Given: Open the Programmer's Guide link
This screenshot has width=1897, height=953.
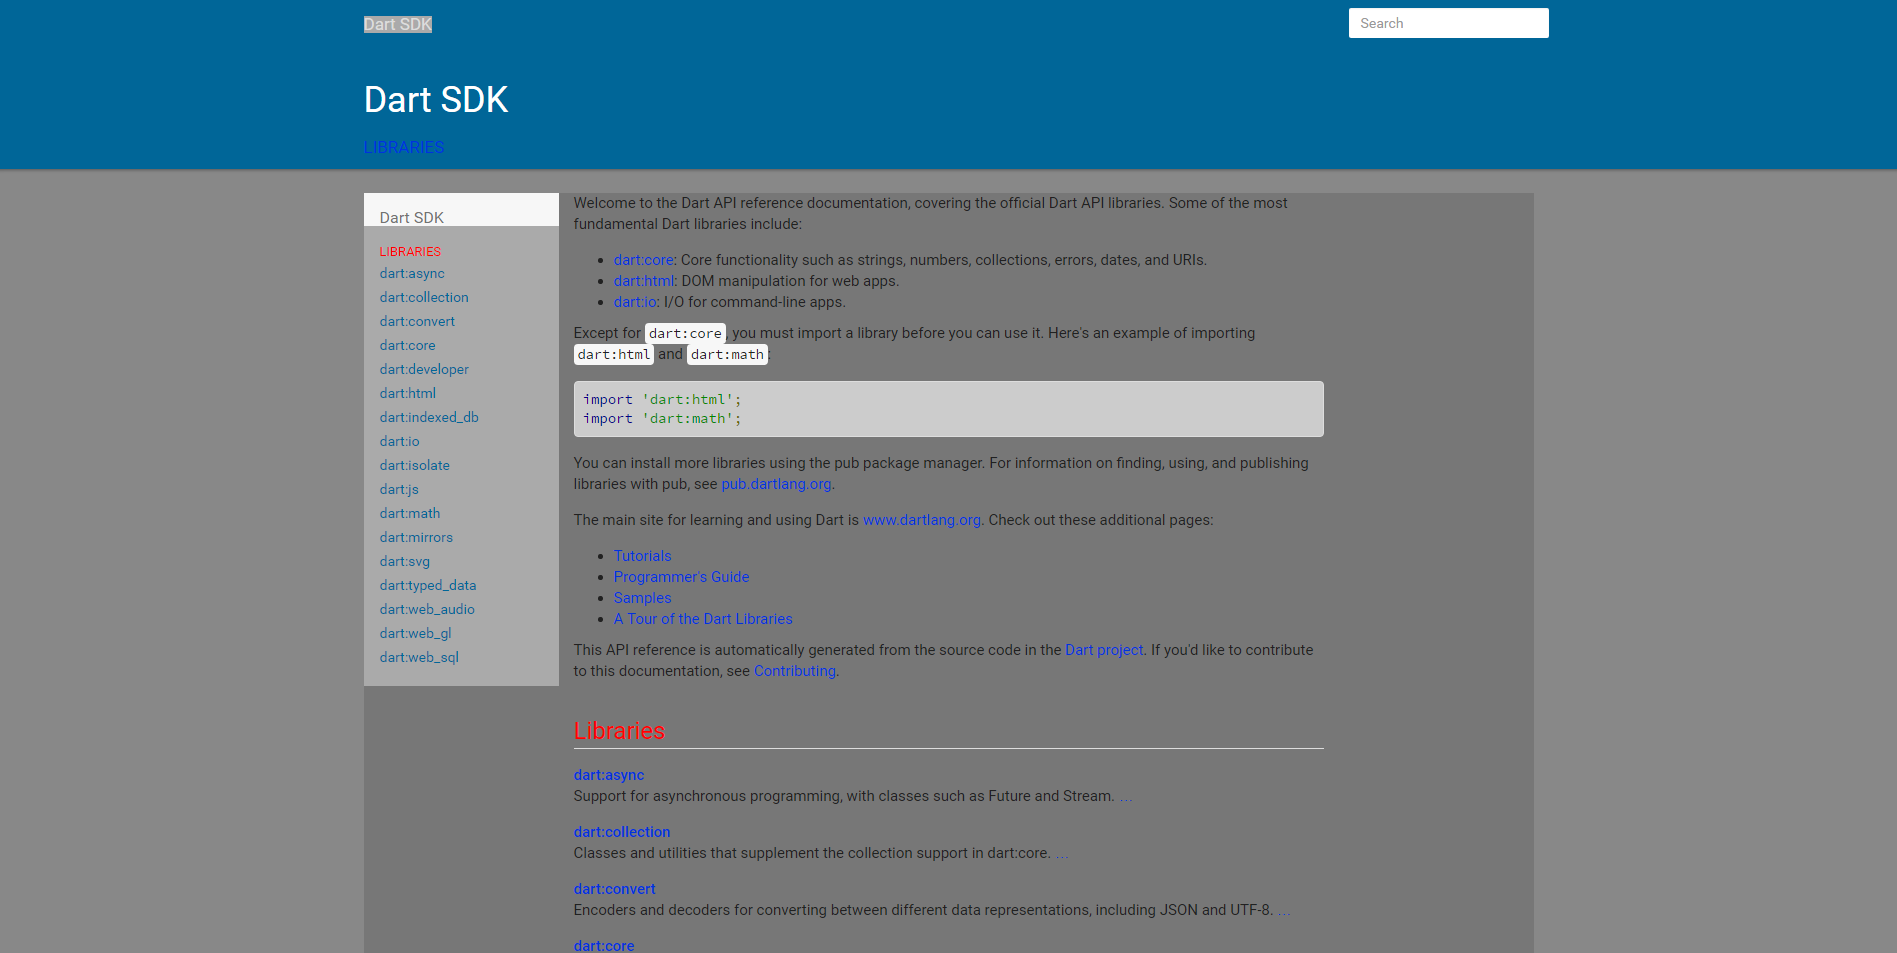Looking at the screenshot, I should (x=681, y=577).
